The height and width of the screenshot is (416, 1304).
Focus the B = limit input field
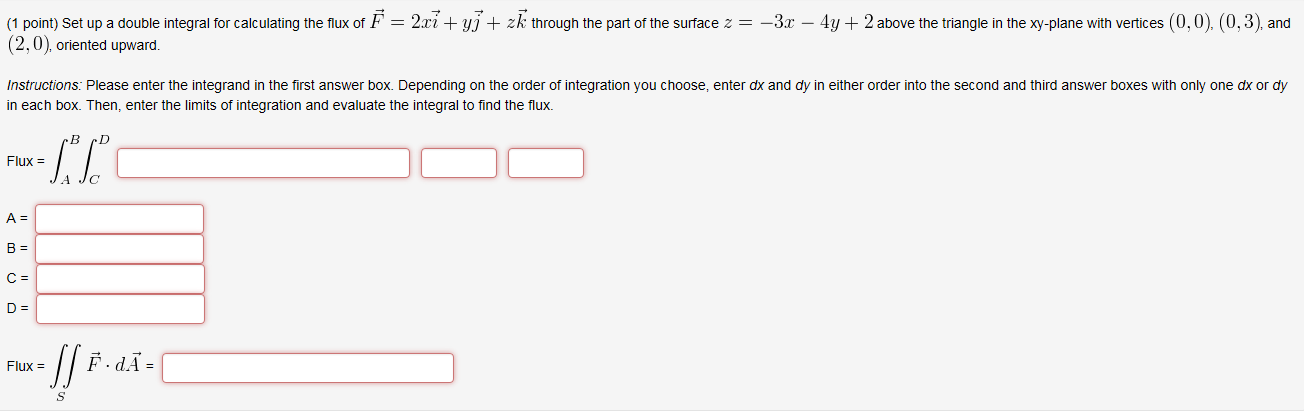pyautogui.click(x=120, y=249)
